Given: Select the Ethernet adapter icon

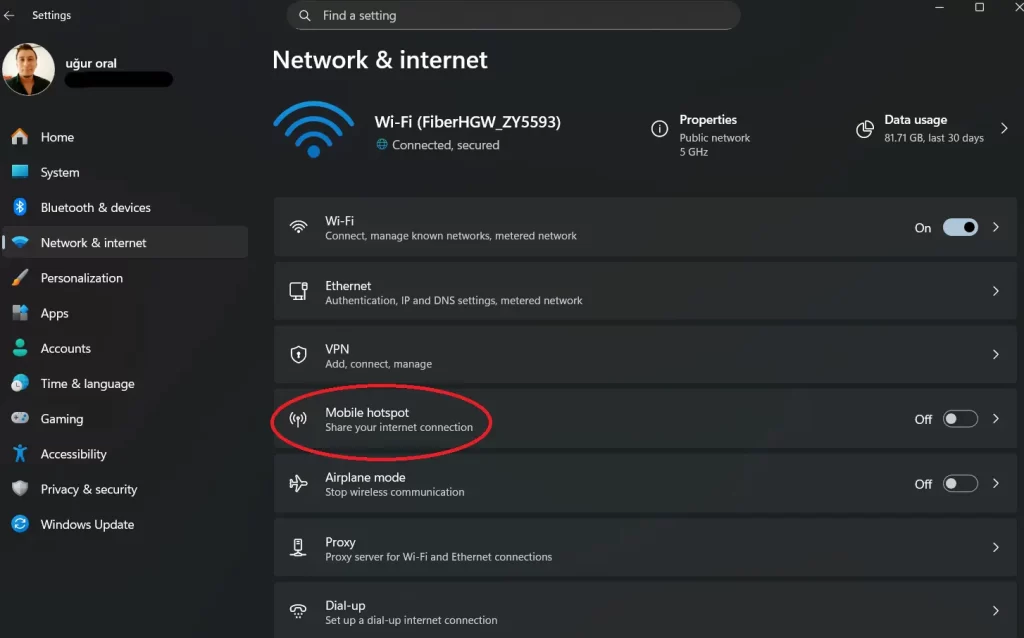Looking at the screenshot, I should pyautogui.click(x=298, y=291).
